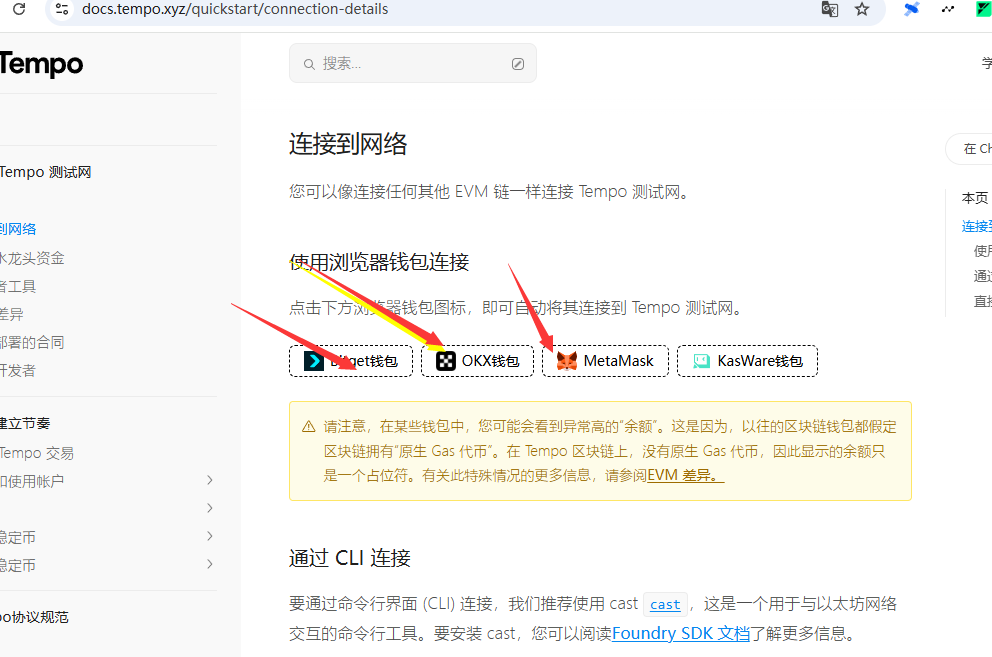Click the KasWare wallet logo icon

point(702,361)
